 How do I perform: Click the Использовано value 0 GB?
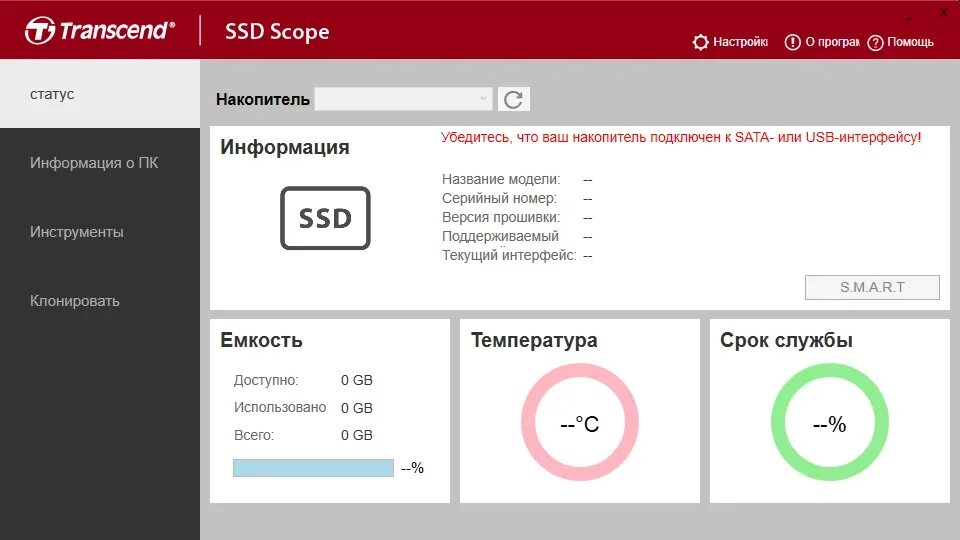coord(357,408)
